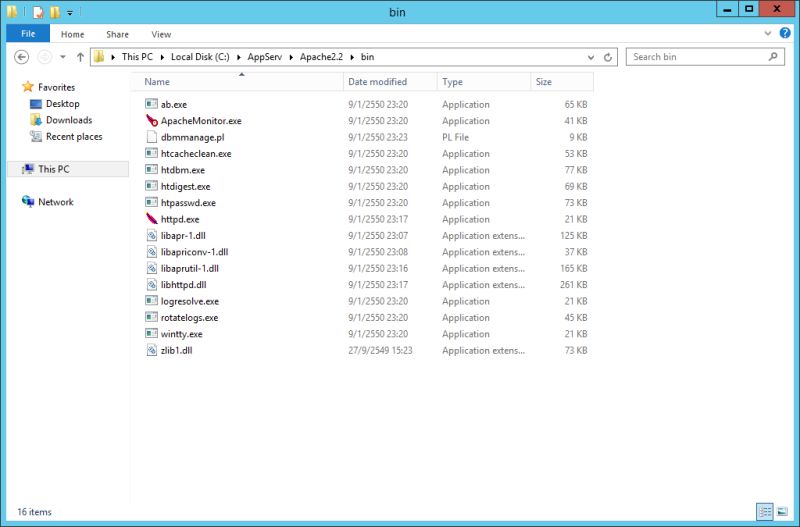This screenshot has height=527, width=800.
Task: Select the libapriconv-1.dll file icon
Action: pyautogui.click(x=152, y=252)
